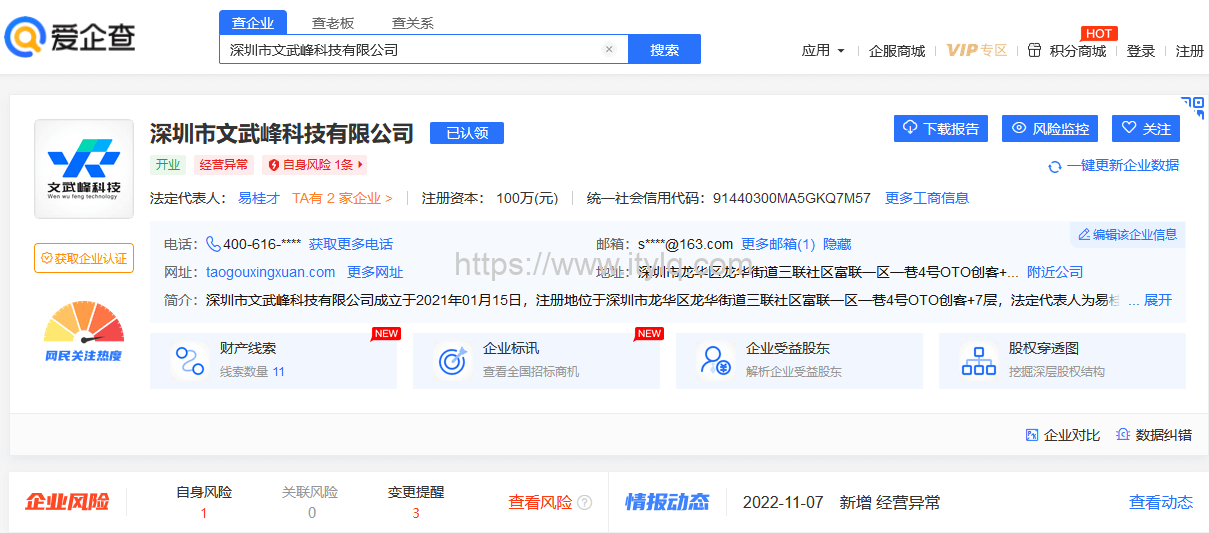Image resolution: width=1209 pixels, height=533 pixels.
Task: Click the gift icon beside 积分商城
Action: point(1034,51)
